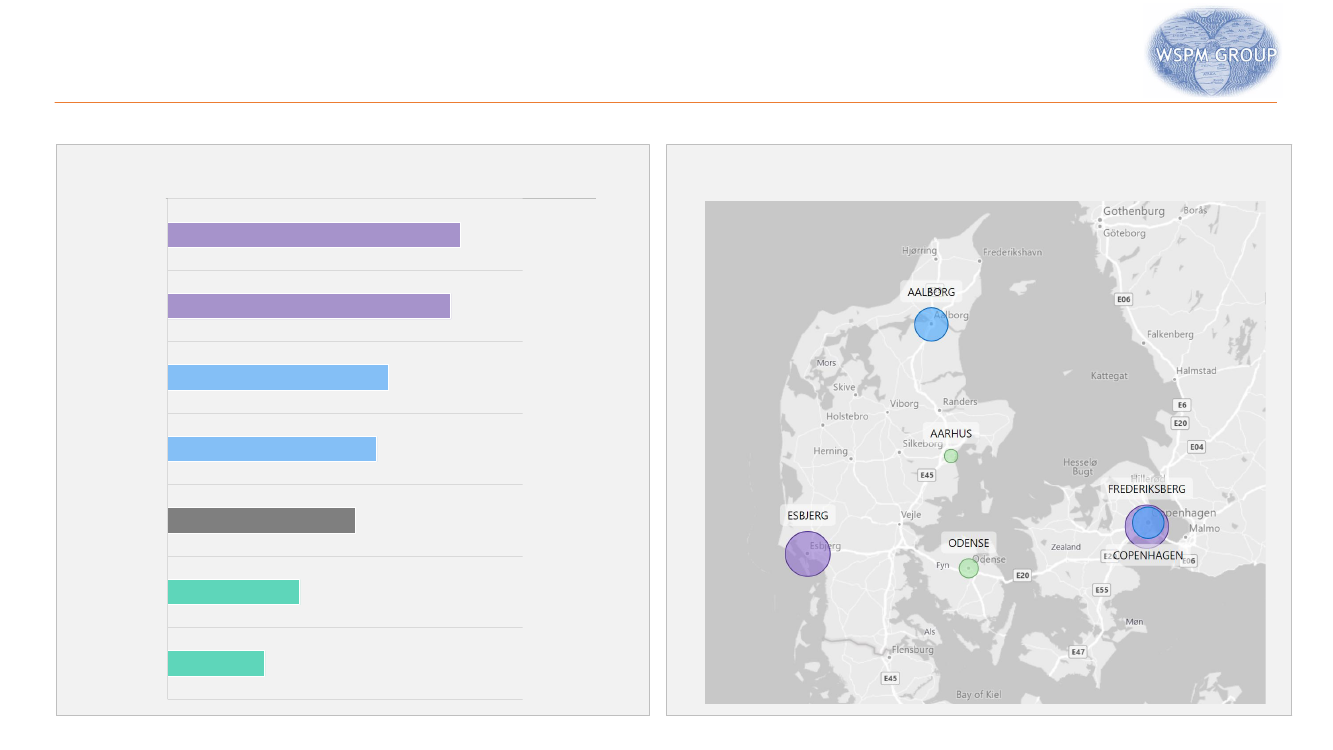Click the longer light blue bar

coord(277,378)
